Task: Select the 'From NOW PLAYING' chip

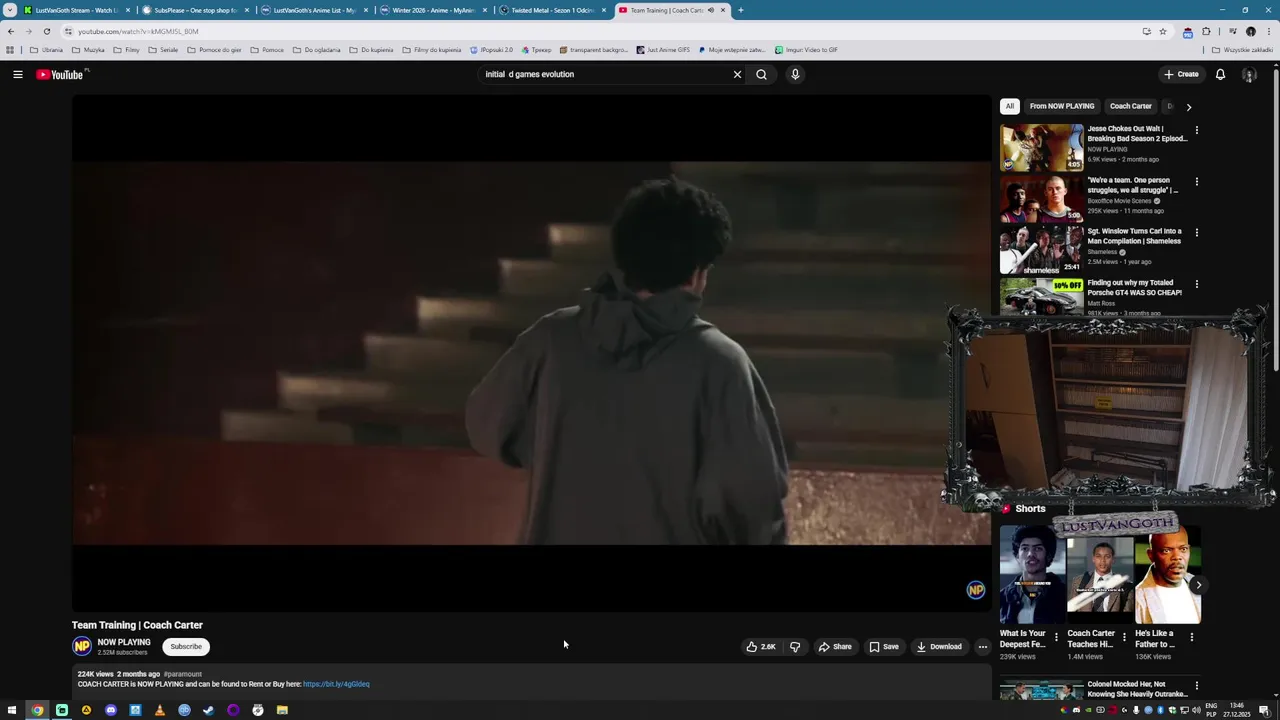Action: click(1062, 106)
